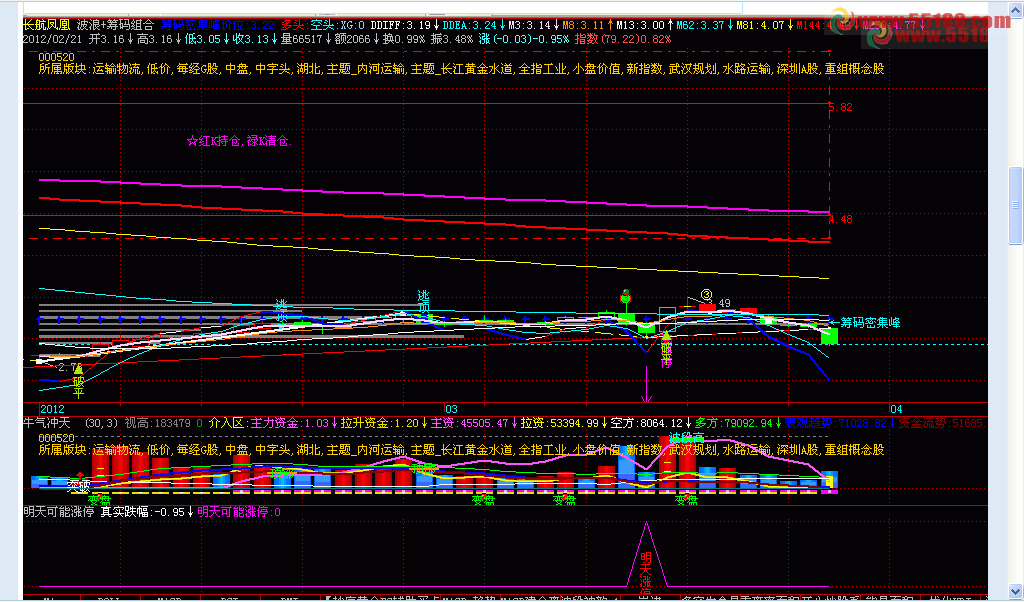
Task: Click the 主力资金:1.03 readout
Action: coord(290,423)
